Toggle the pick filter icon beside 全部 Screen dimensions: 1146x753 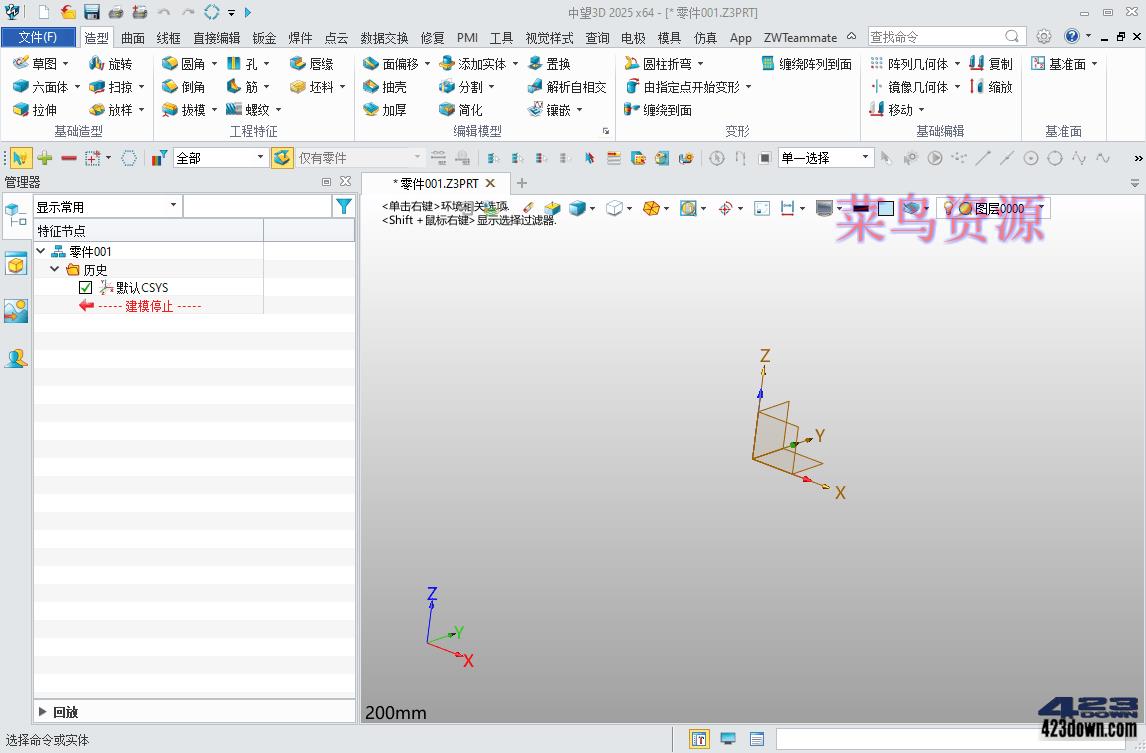click(x=160, y=157)
